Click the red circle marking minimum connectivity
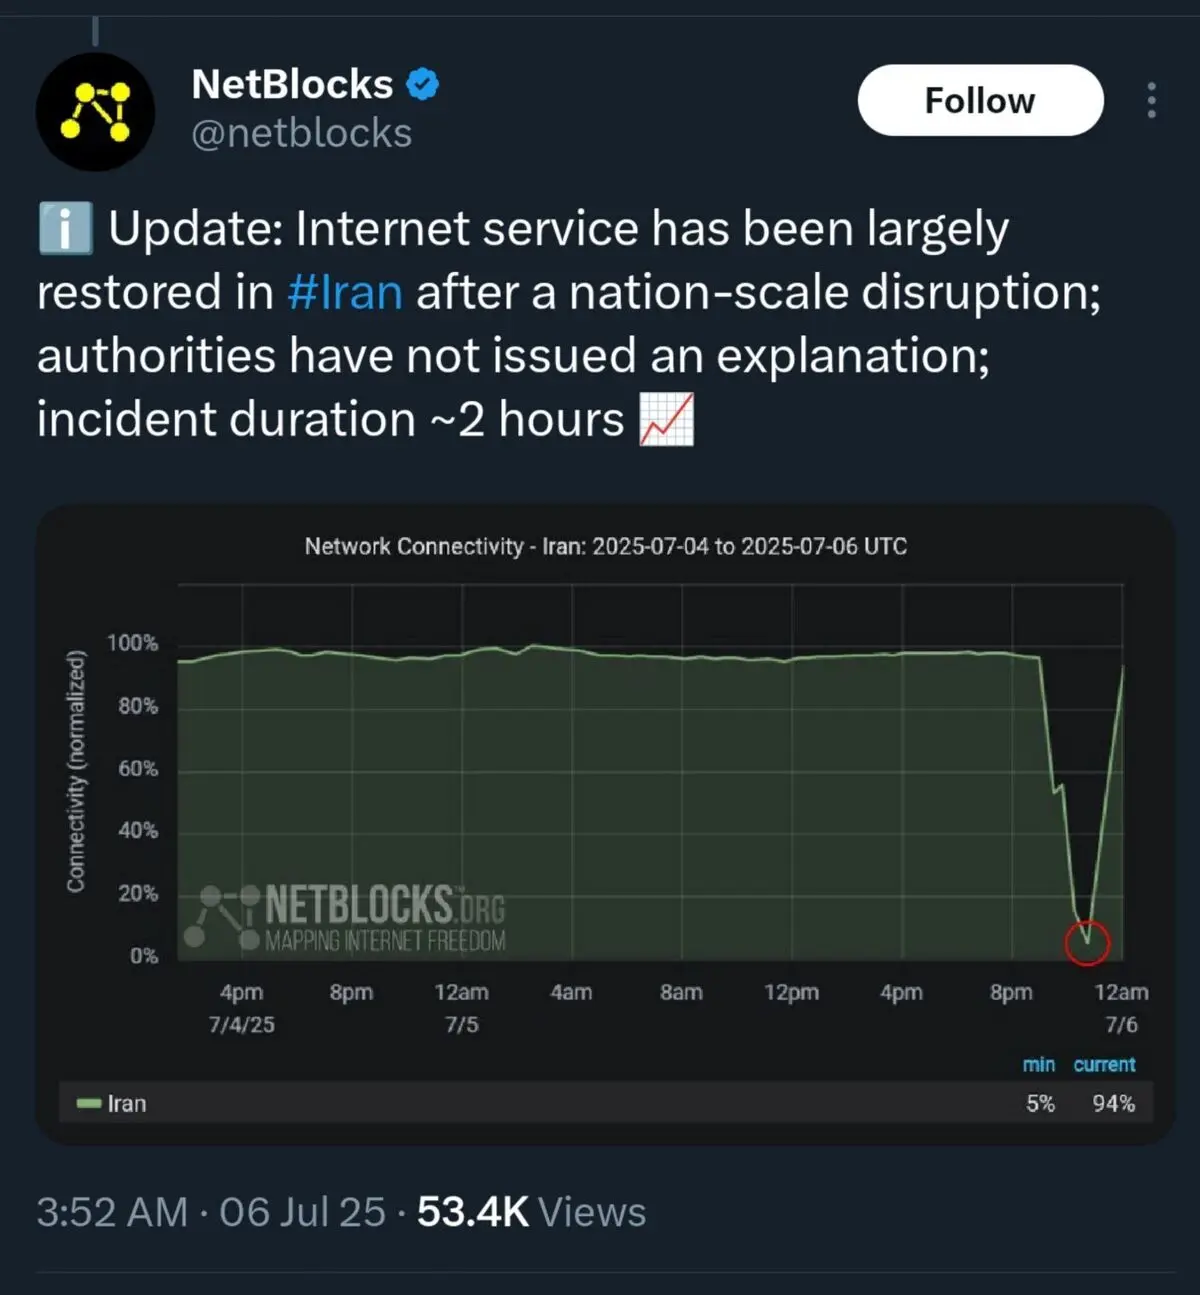The height and width of the screenshot is (1295, 1200). pos(1087,942)
